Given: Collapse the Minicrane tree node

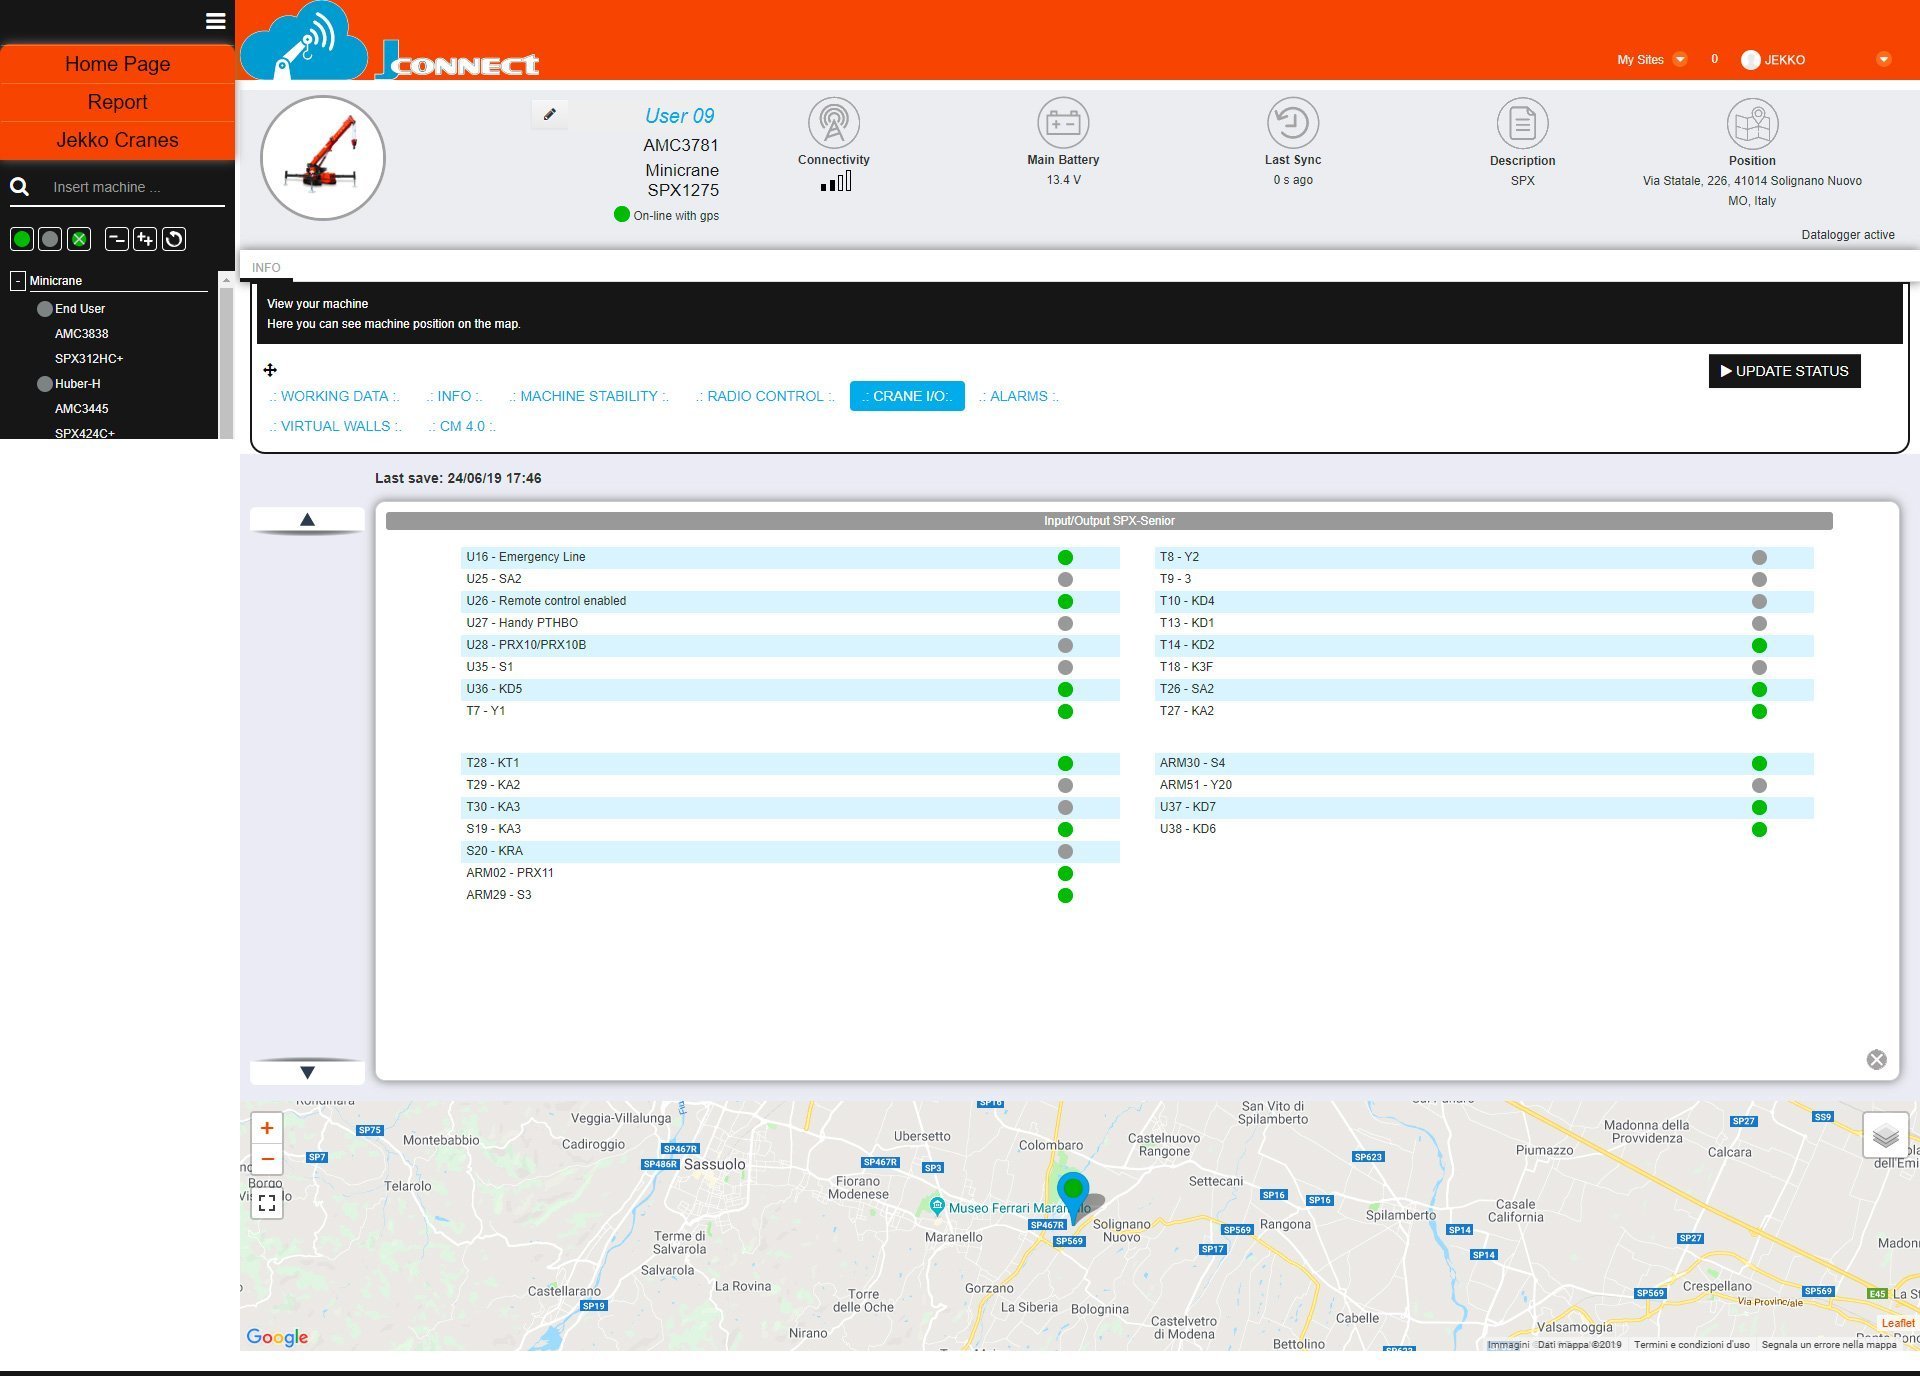Looking at the screenshot, I should [17, 281].
